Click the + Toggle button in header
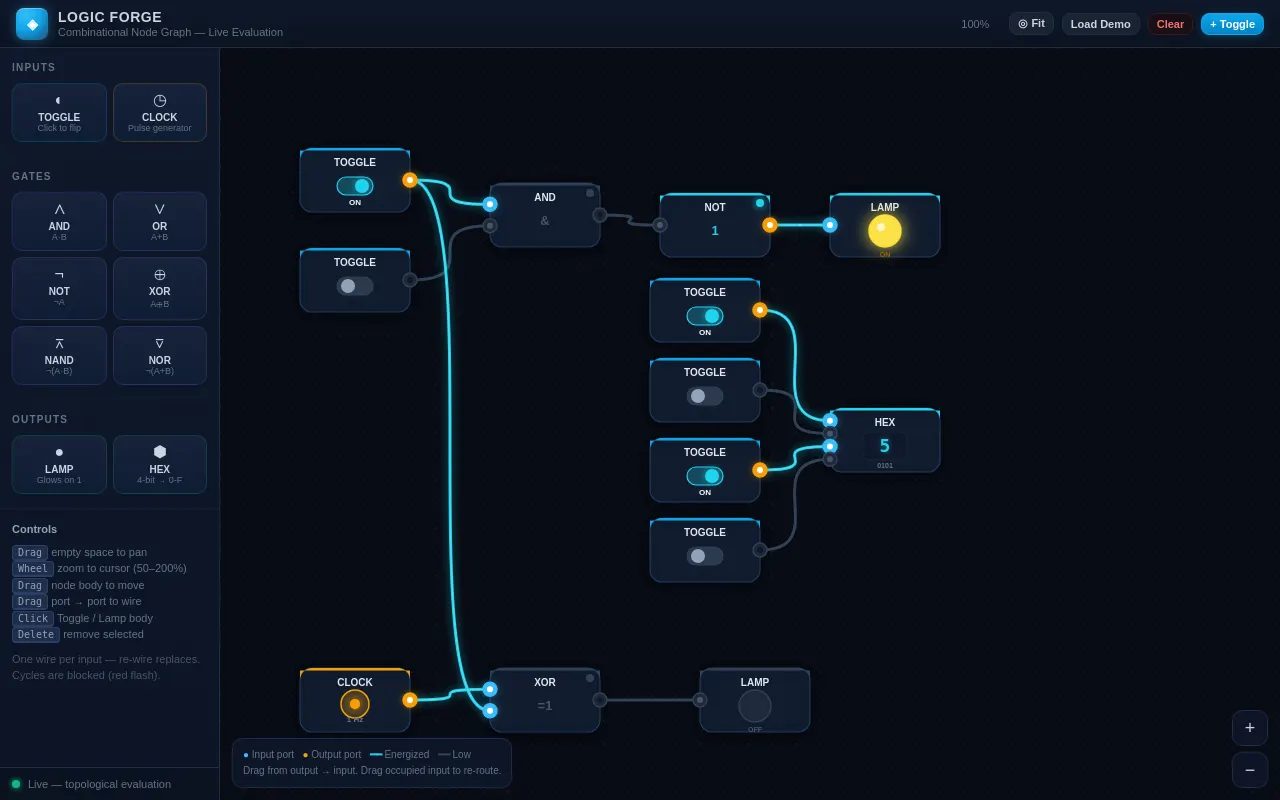Viewport: 1280px width, 800px height. click(1232, 24)
